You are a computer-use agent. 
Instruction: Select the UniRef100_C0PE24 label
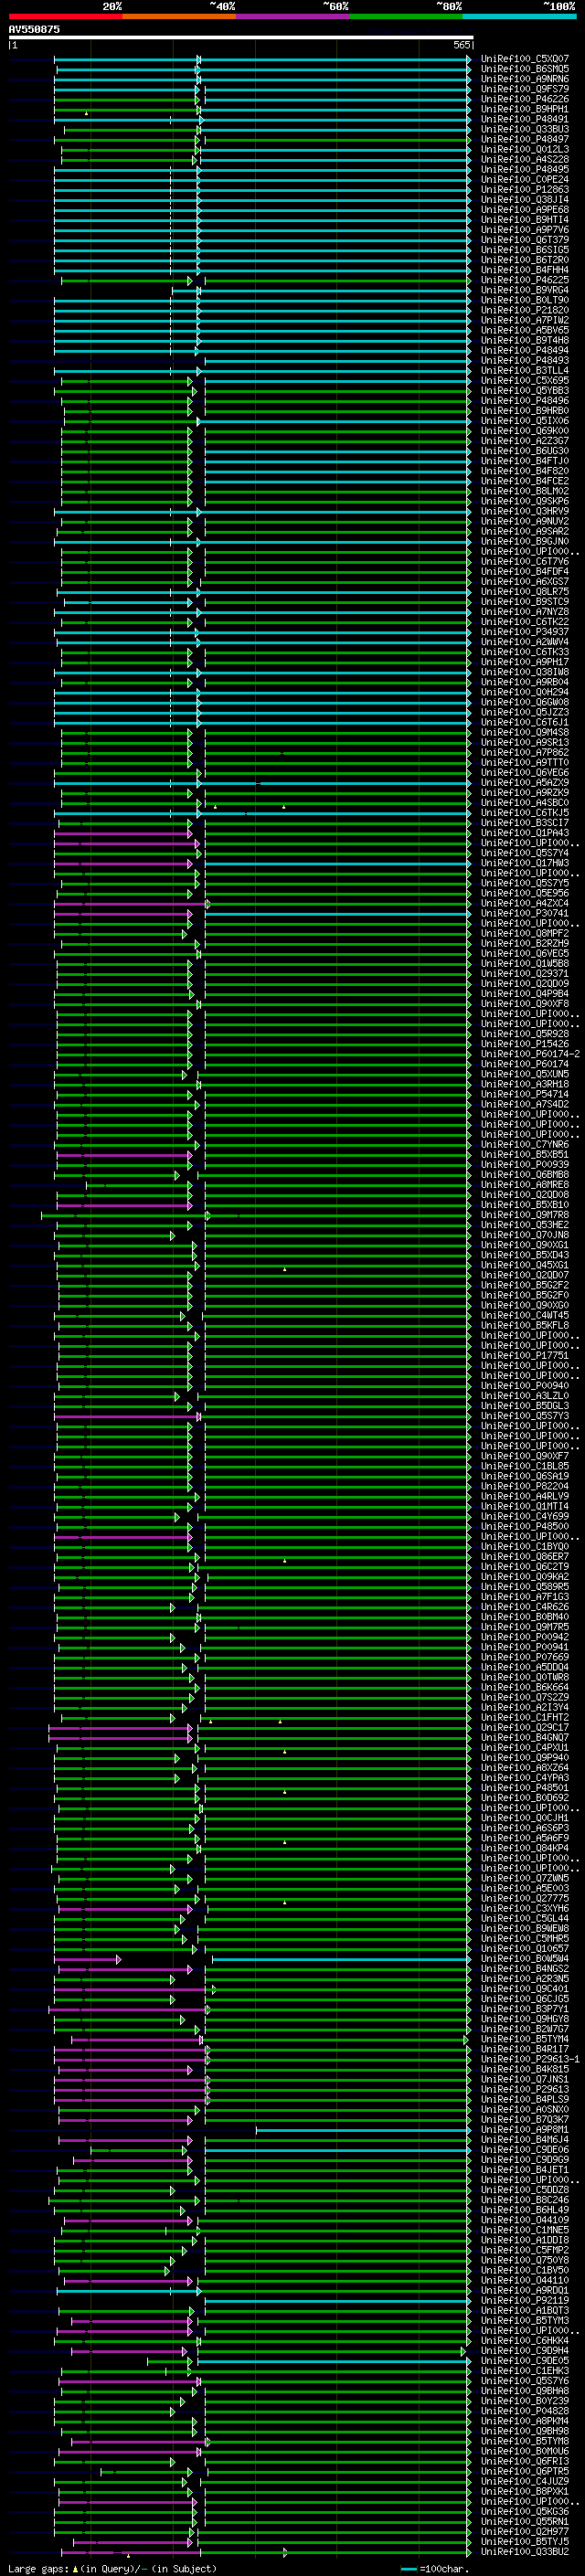(525, 179)
